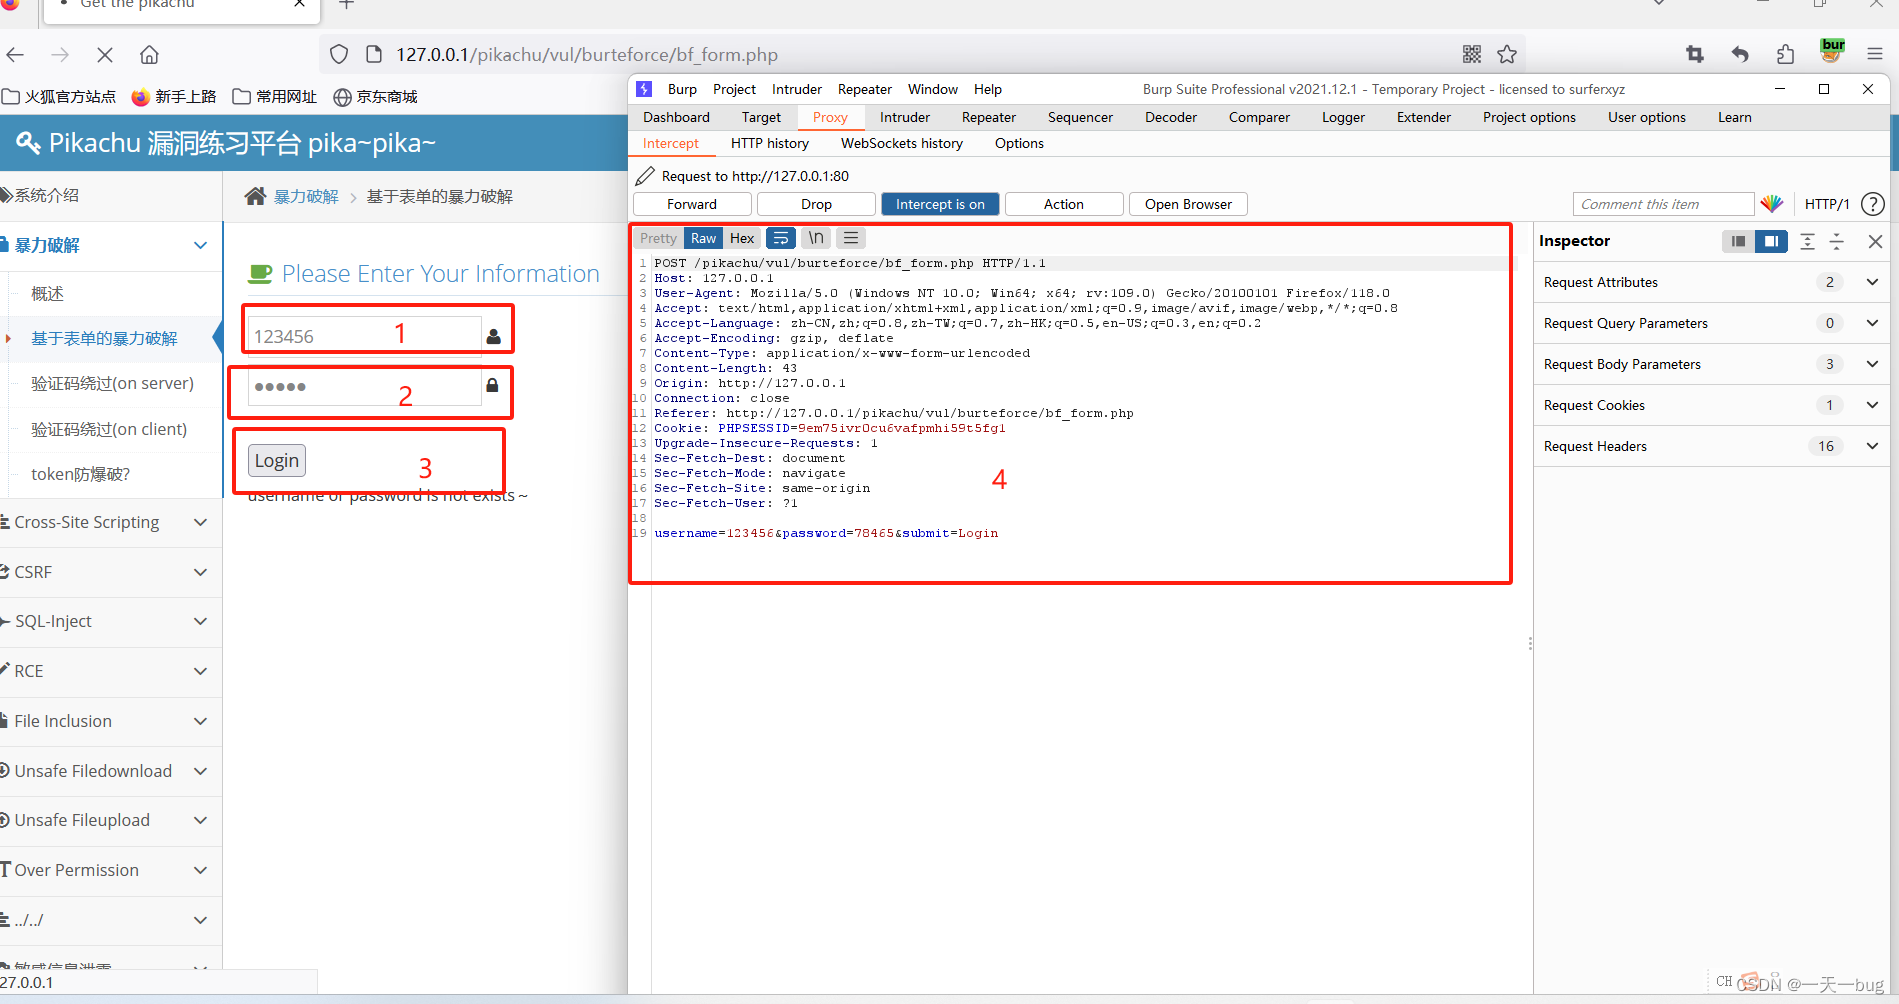The height and width of the screenshot is (1004, 1899).
Task: Open the Firefox hamburger menu
Action: click(x=1875, y=54)
